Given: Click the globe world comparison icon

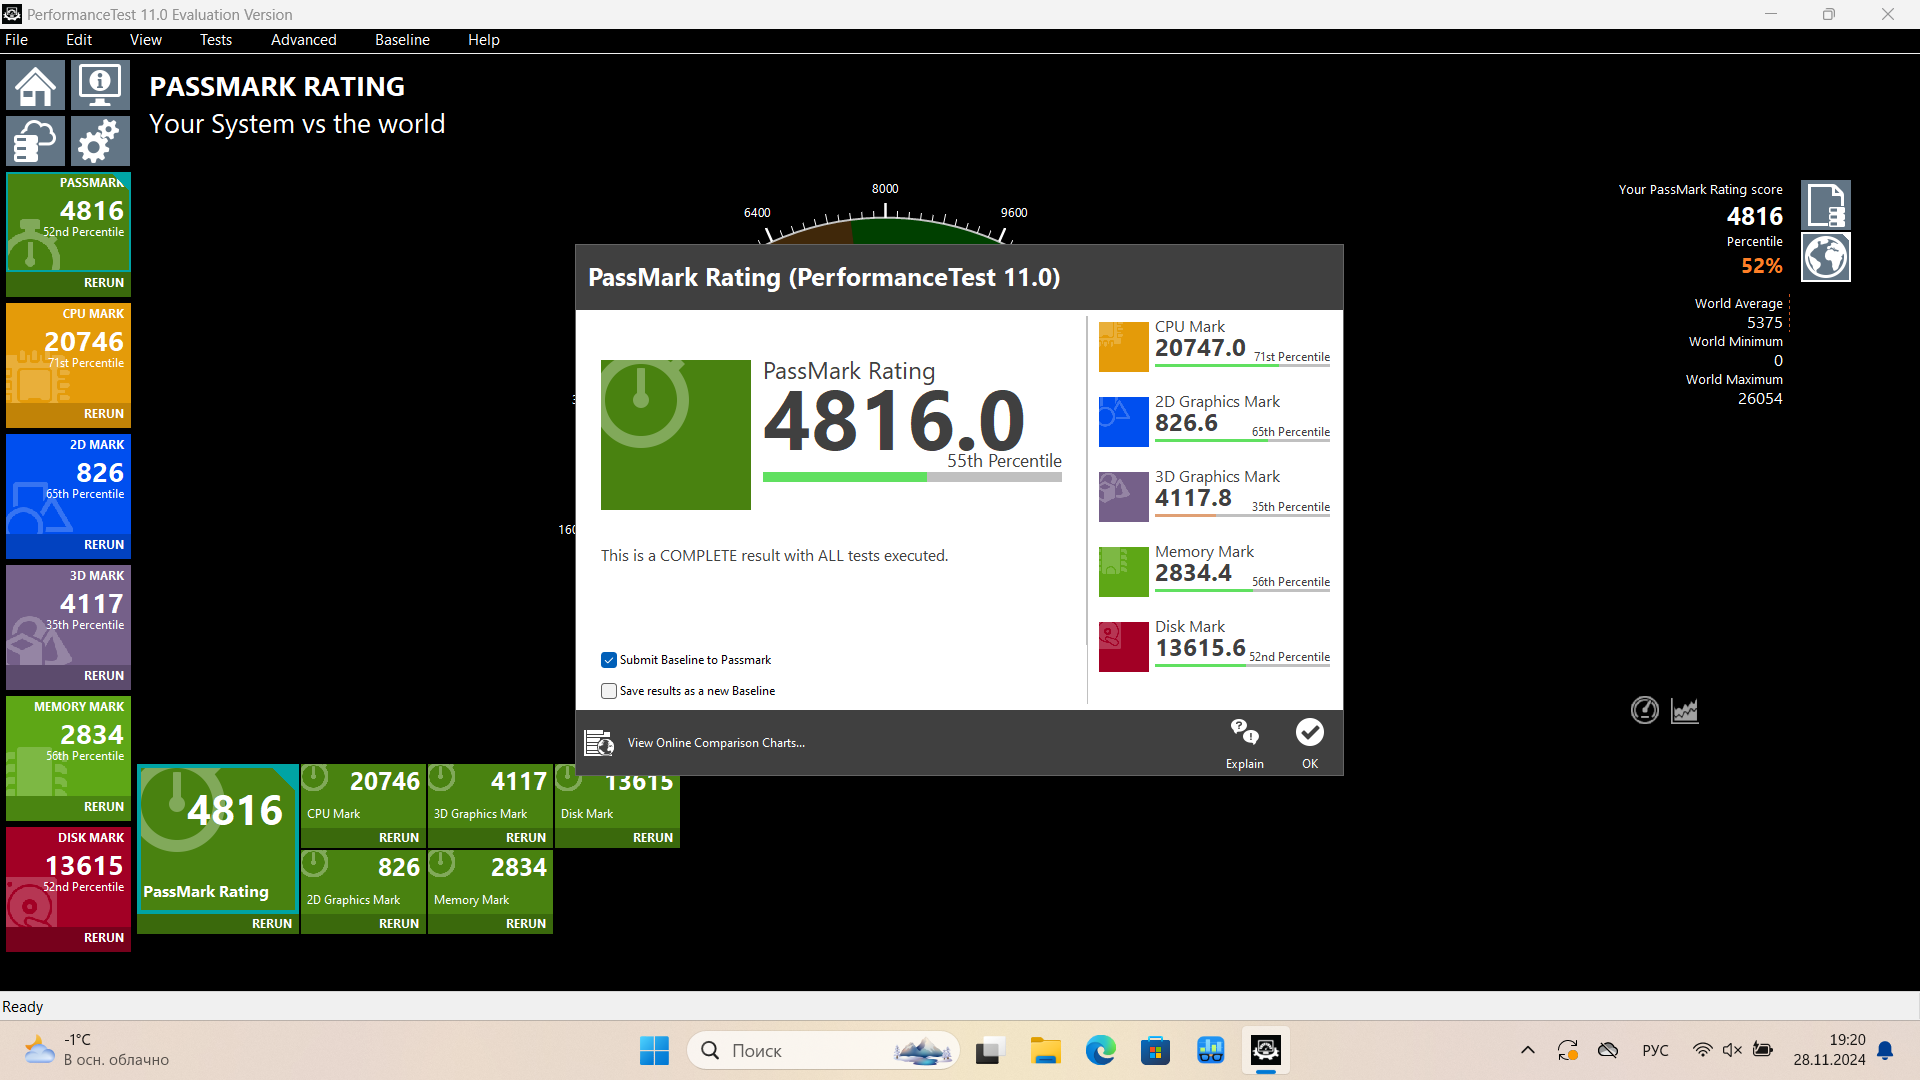Looking at the screenshot, I should coord(1825,257).
